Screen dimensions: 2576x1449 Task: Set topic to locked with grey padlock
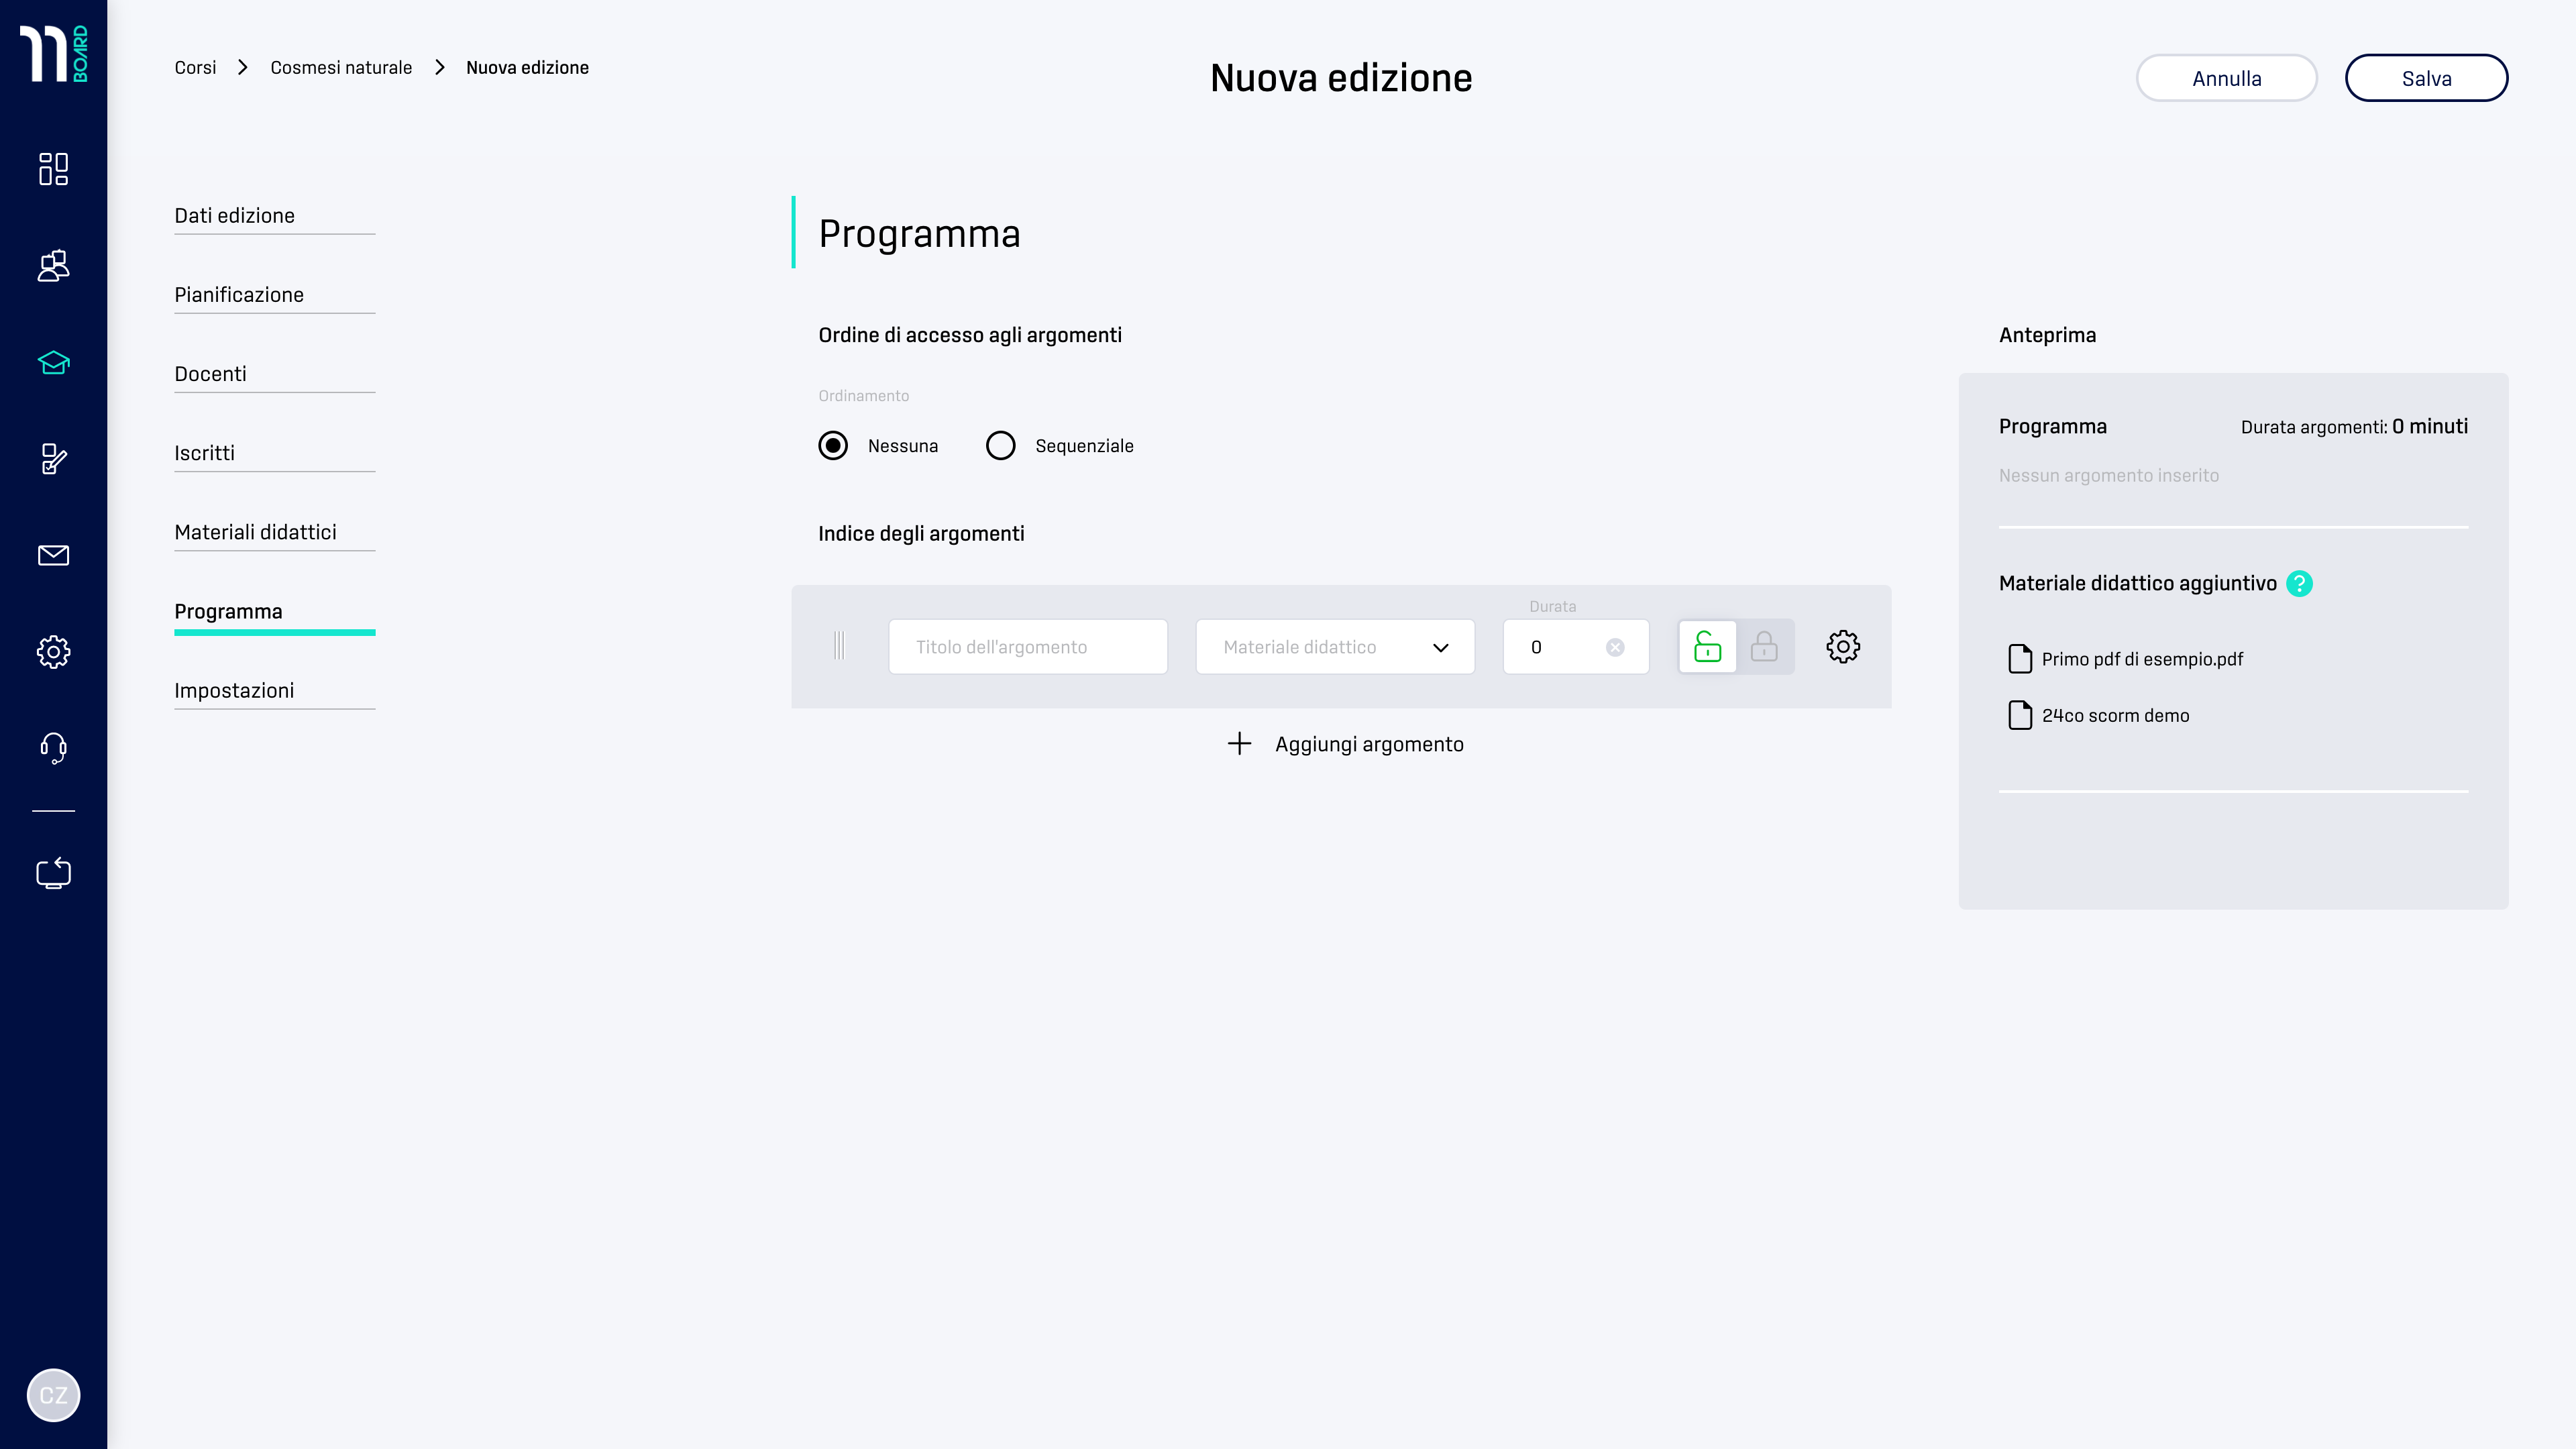(x=1765, y=647)
